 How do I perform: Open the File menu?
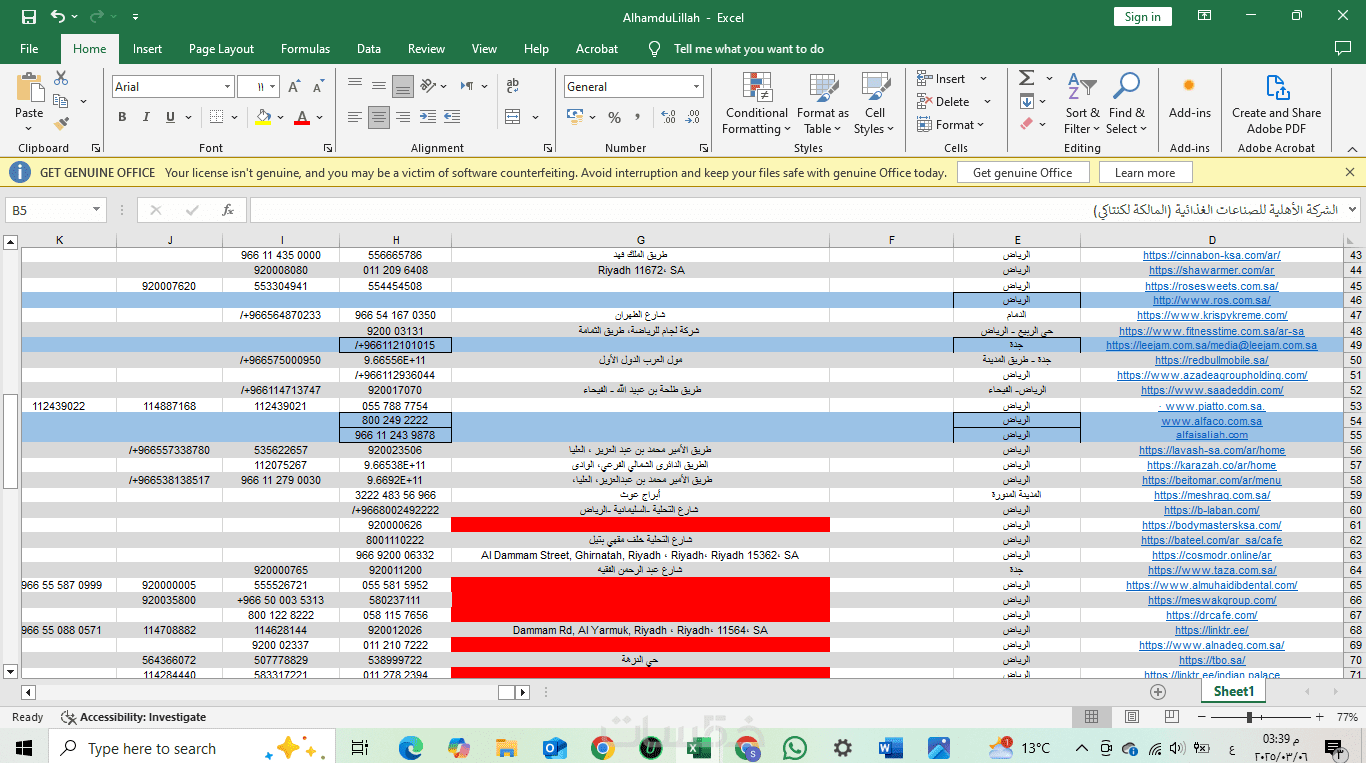pos(29,49)
